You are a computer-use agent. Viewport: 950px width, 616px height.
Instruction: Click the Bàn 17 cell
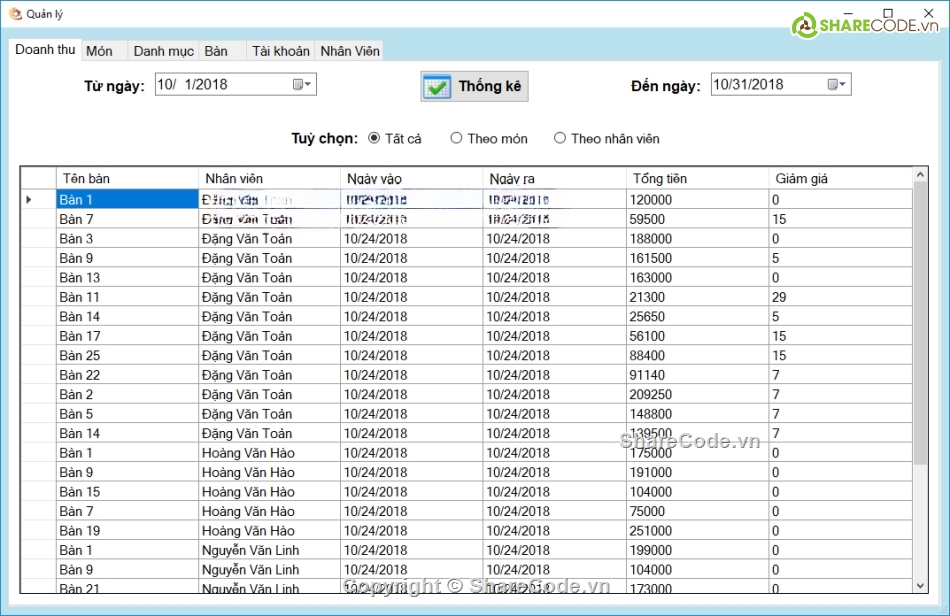click(x=127, y=336)
